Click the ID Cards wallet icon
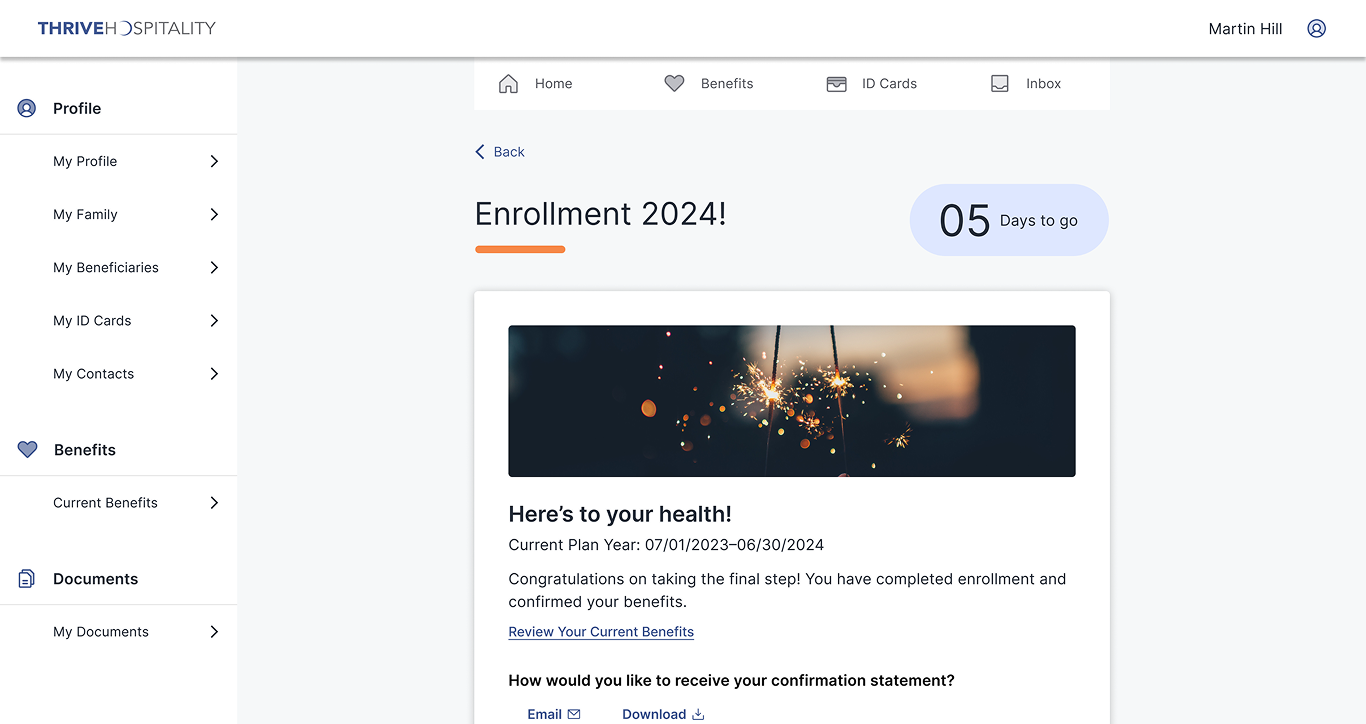This screenshot has width=1366, height=724. click(836, 84)
